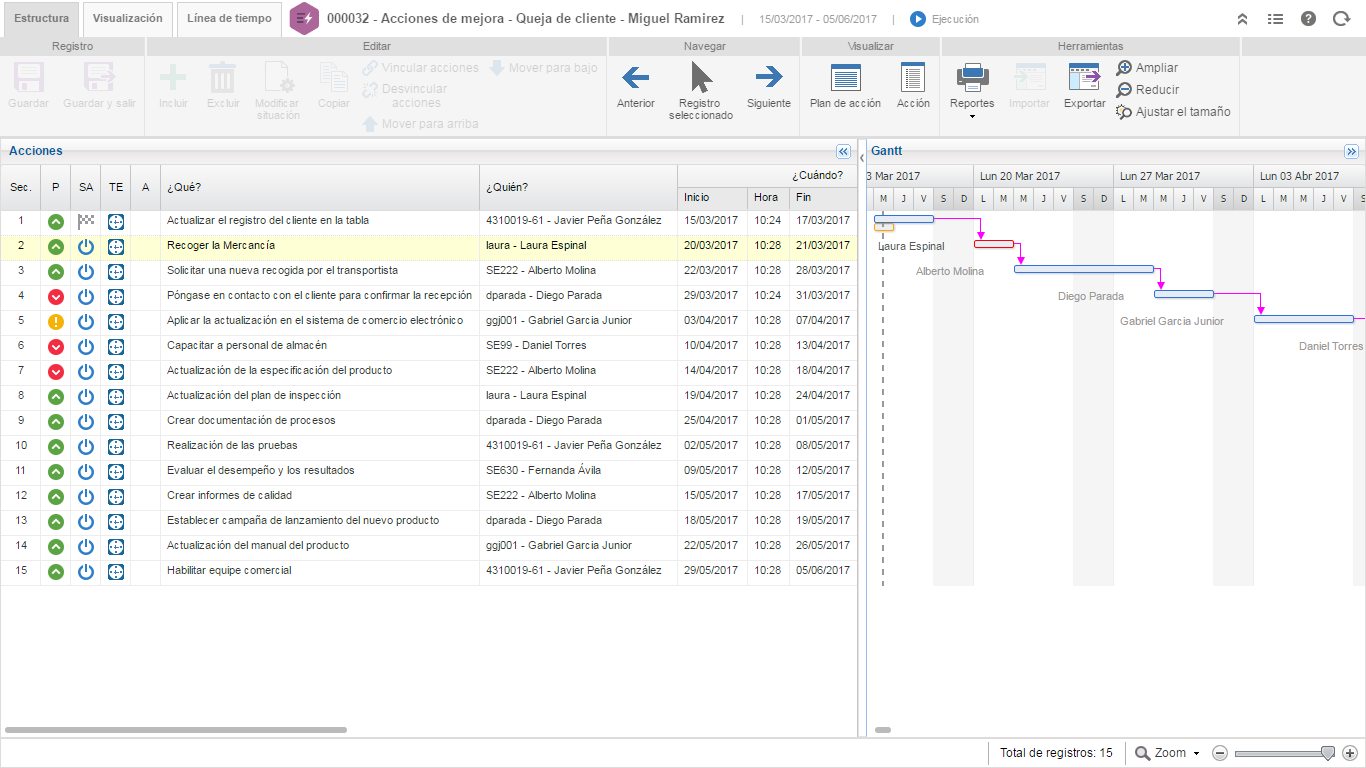Click Ajustar el tamaño button
Image resolution: width=1366 pixels, height=768 pixels.
coord(1173,112)
